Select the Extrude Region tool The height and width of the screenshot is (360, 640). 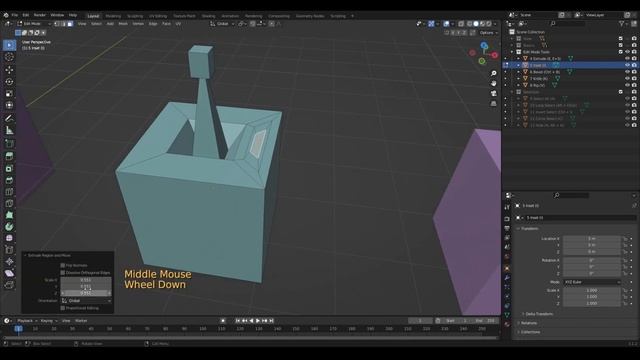[x=9, y=156]
